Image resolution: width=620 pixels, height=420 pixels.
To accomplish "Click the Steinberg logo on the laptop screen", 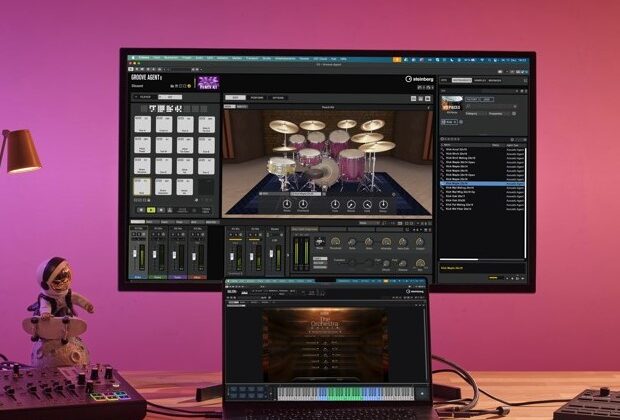I will [x=415, y=291].
